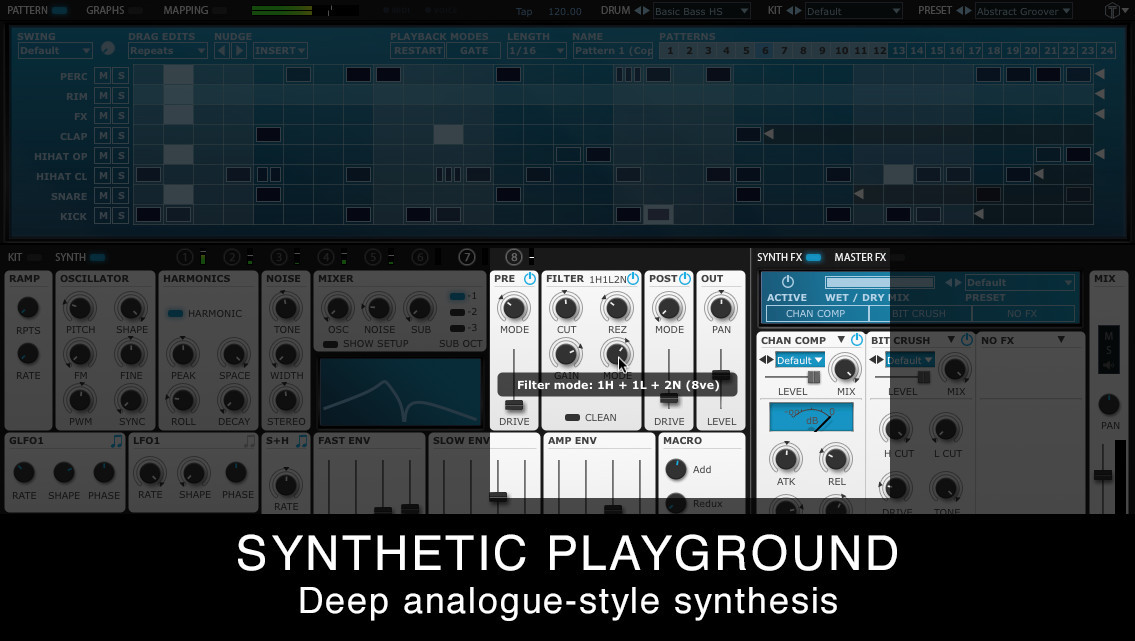Toggle the filter CLEAN switch
The image size is (1135, 641).
pyautogui.click(x=573, y=417)
